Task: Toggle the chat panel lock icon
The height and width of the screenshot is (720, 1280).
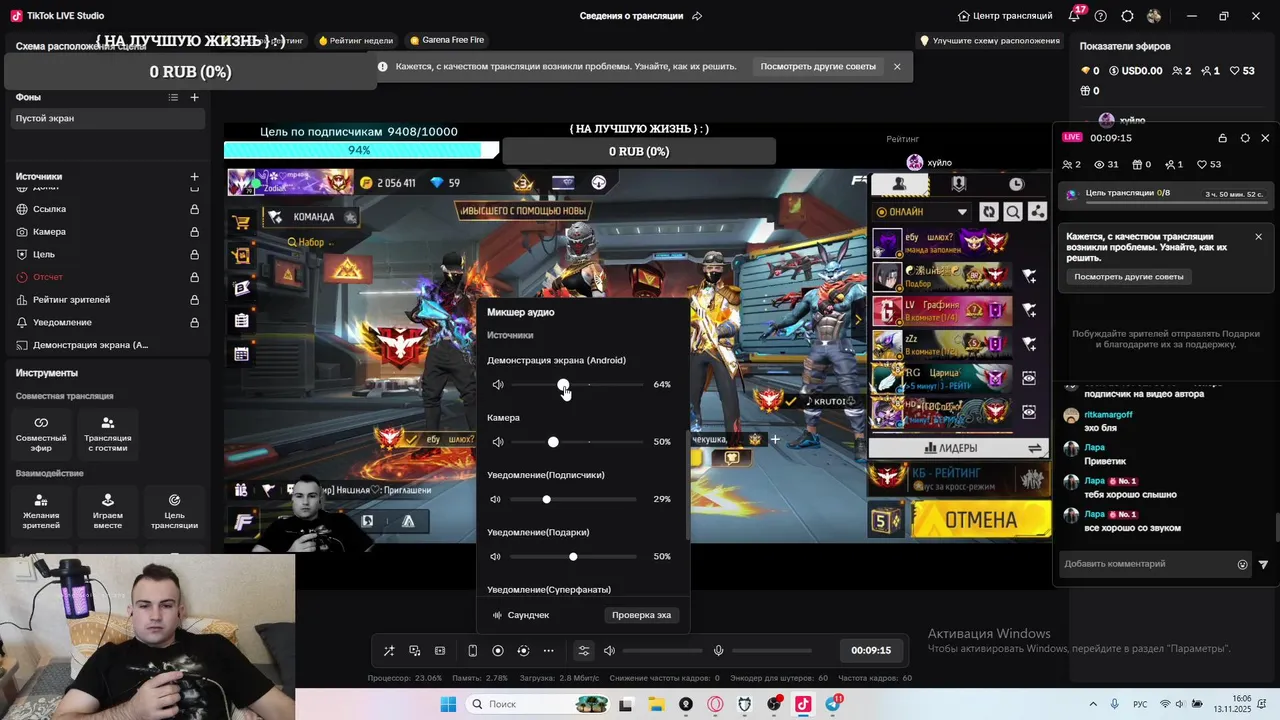Action: pos(1222,138)
